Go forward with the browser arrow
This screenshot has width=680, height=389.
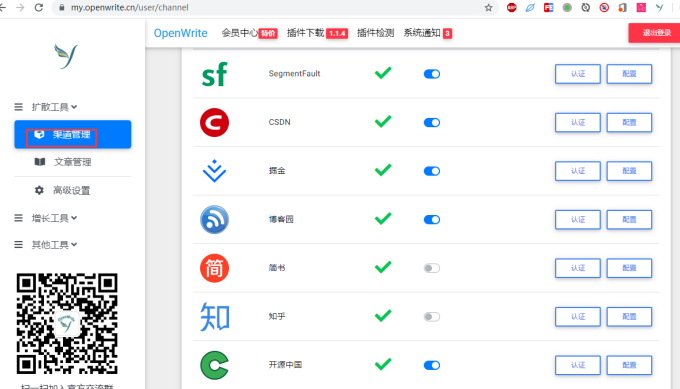click(x=20, y=7)
